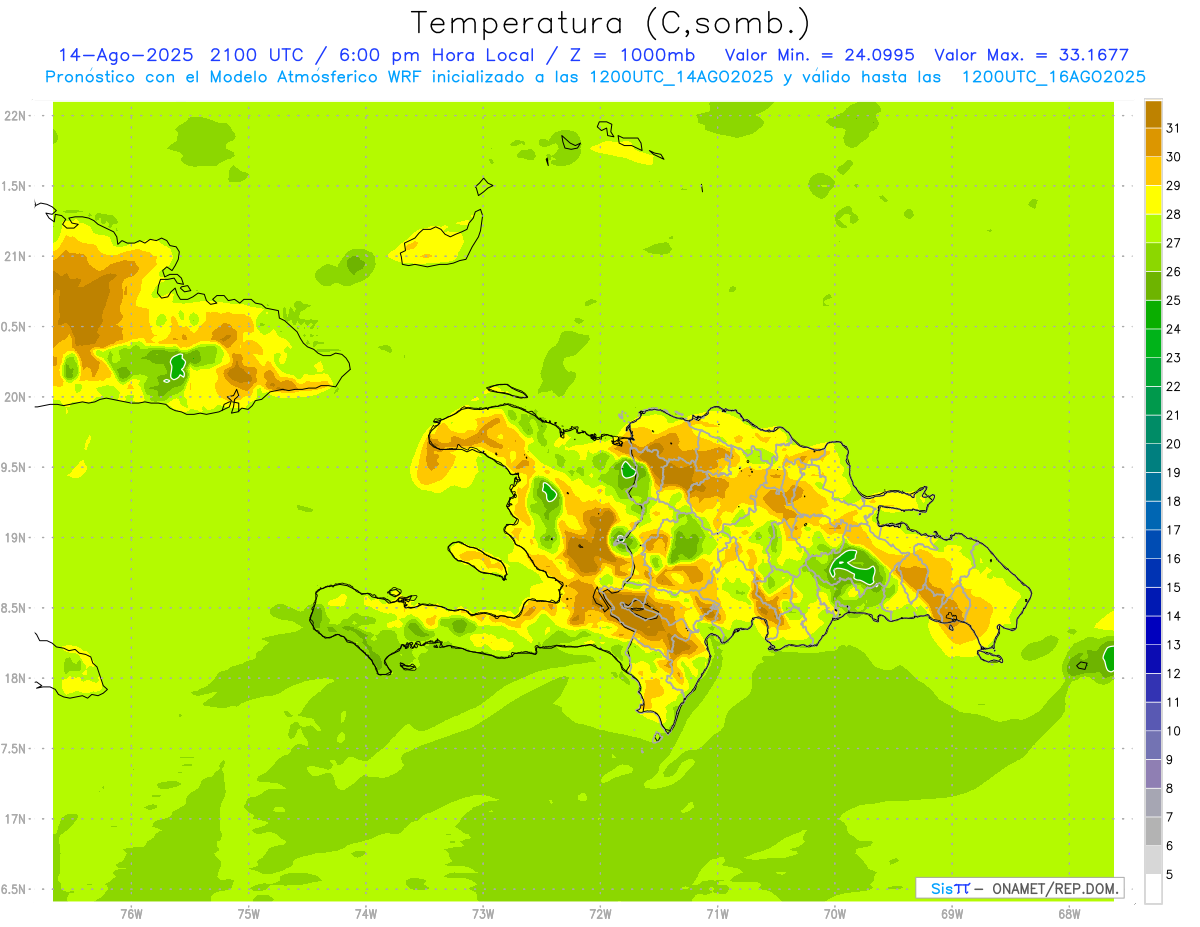Click the valid-until time "1200UTC_16AGO2025"
Viewport: 1200px width, 927px height.
coord(1053,77)
